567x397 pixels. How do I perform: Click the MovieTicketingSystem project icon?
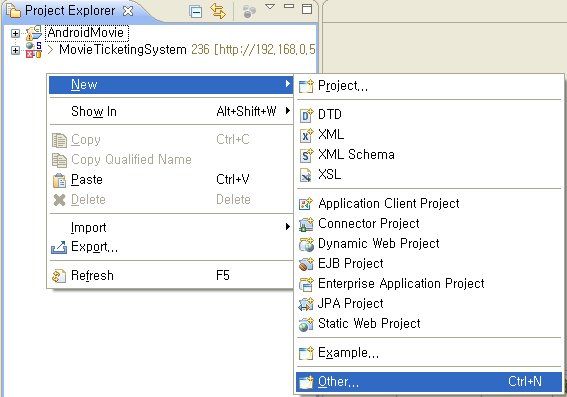coord(34,50)
